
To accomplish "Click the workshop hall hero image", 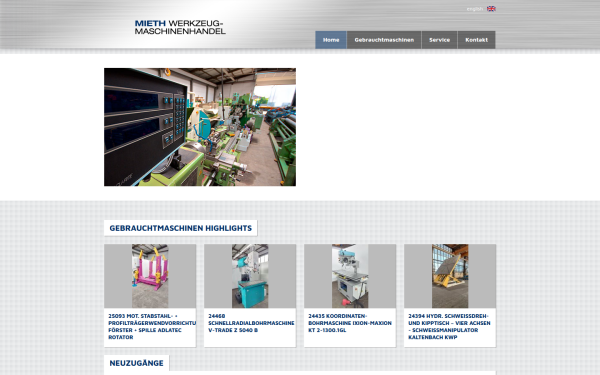I will (200, 127).
